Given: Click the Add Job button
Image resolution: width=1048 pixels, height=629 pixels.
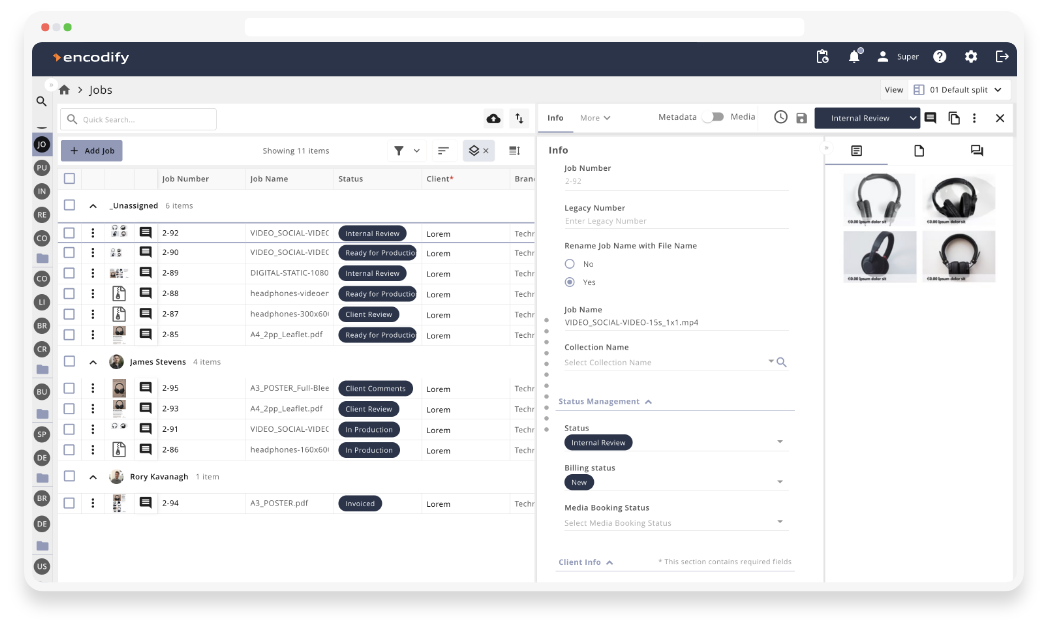Looking at the screenshot, I should tap(91, 150).
